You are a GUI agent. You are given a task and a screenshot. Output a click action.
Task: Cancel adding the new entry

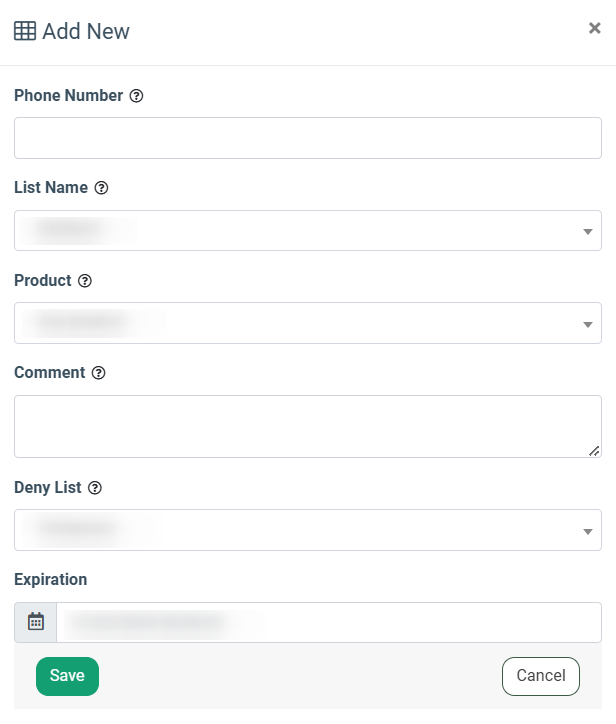541,676
